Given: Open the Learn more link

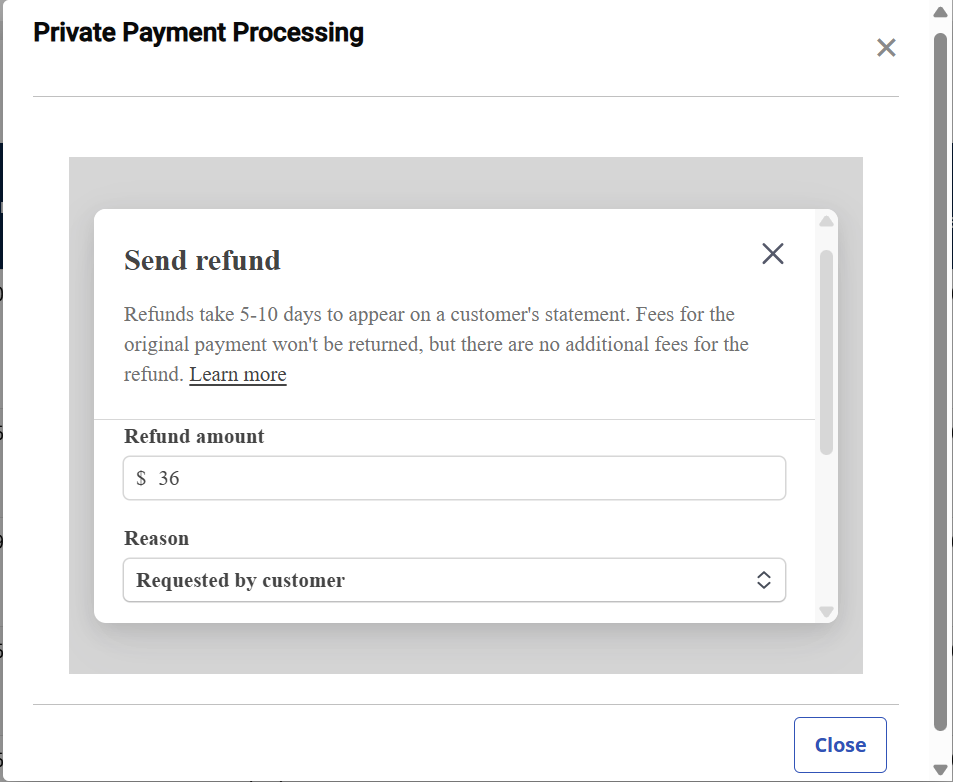Looking at the screenshot, I should (238, 375).
